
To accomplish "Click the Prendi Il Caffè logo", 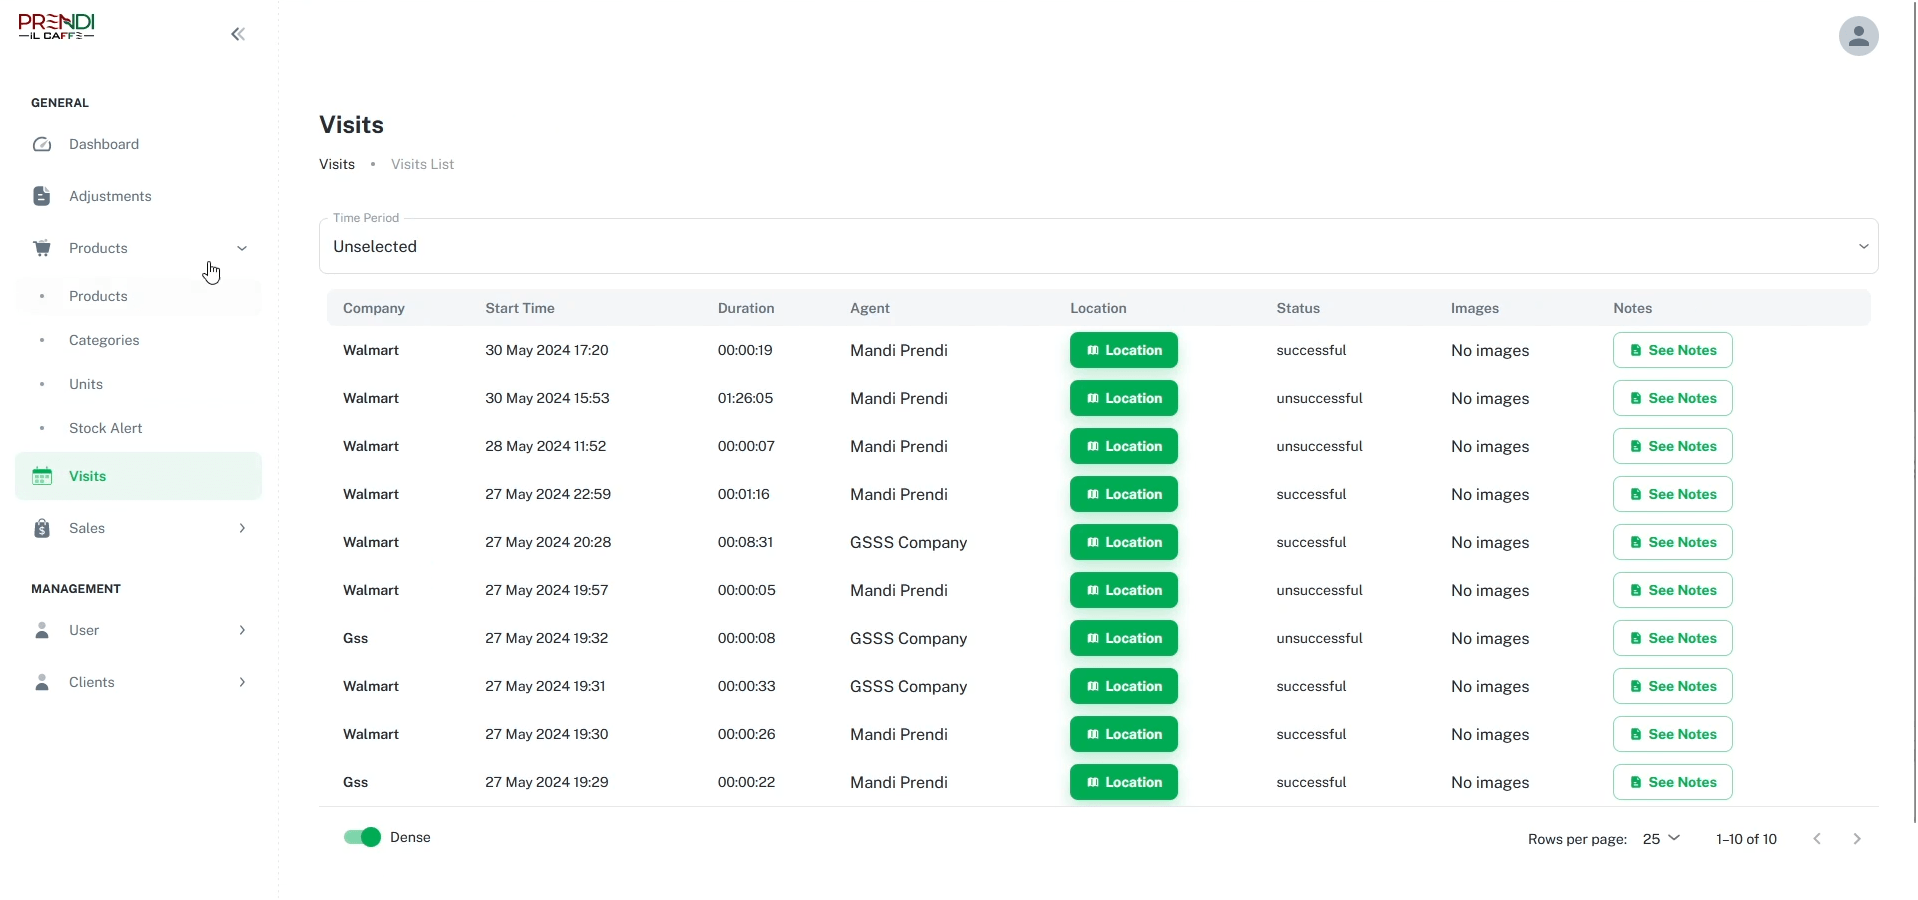I will [x=57, y=27].
